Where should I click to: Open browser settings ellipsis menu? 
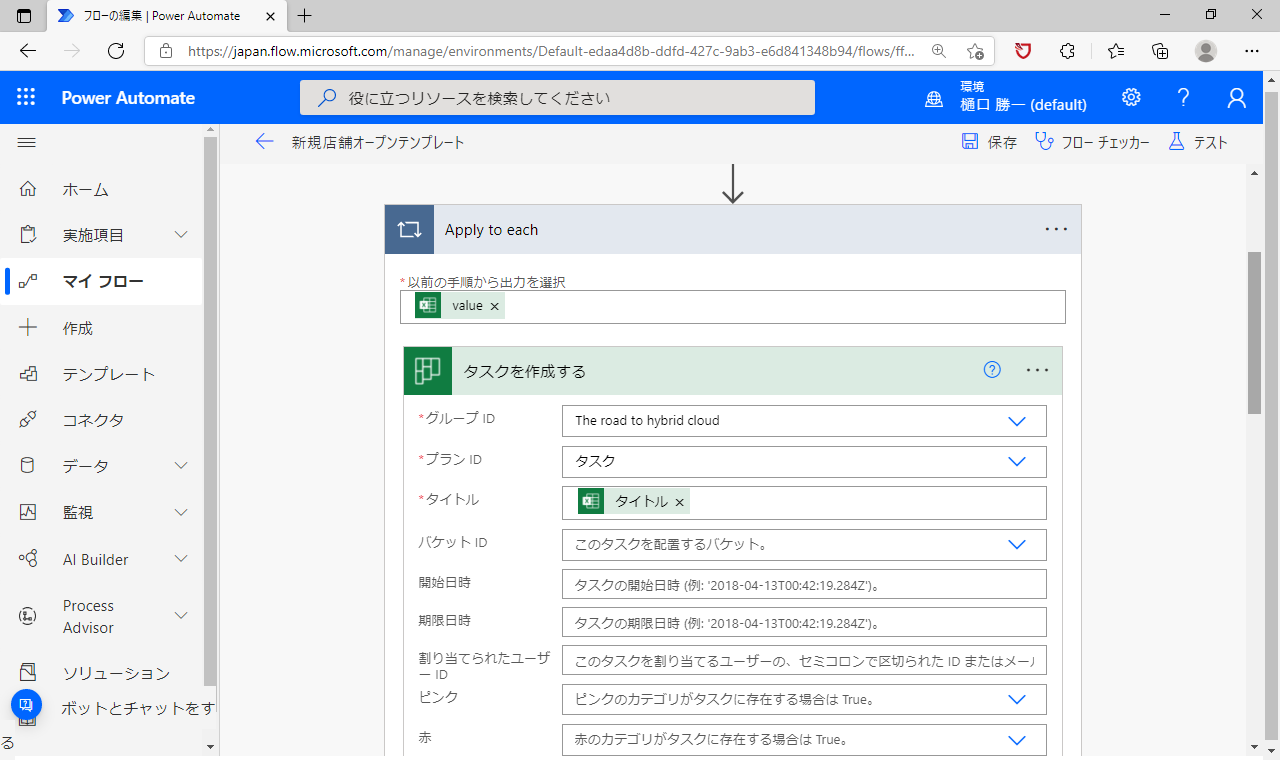pyautogui.click(x=1252, y=51)
